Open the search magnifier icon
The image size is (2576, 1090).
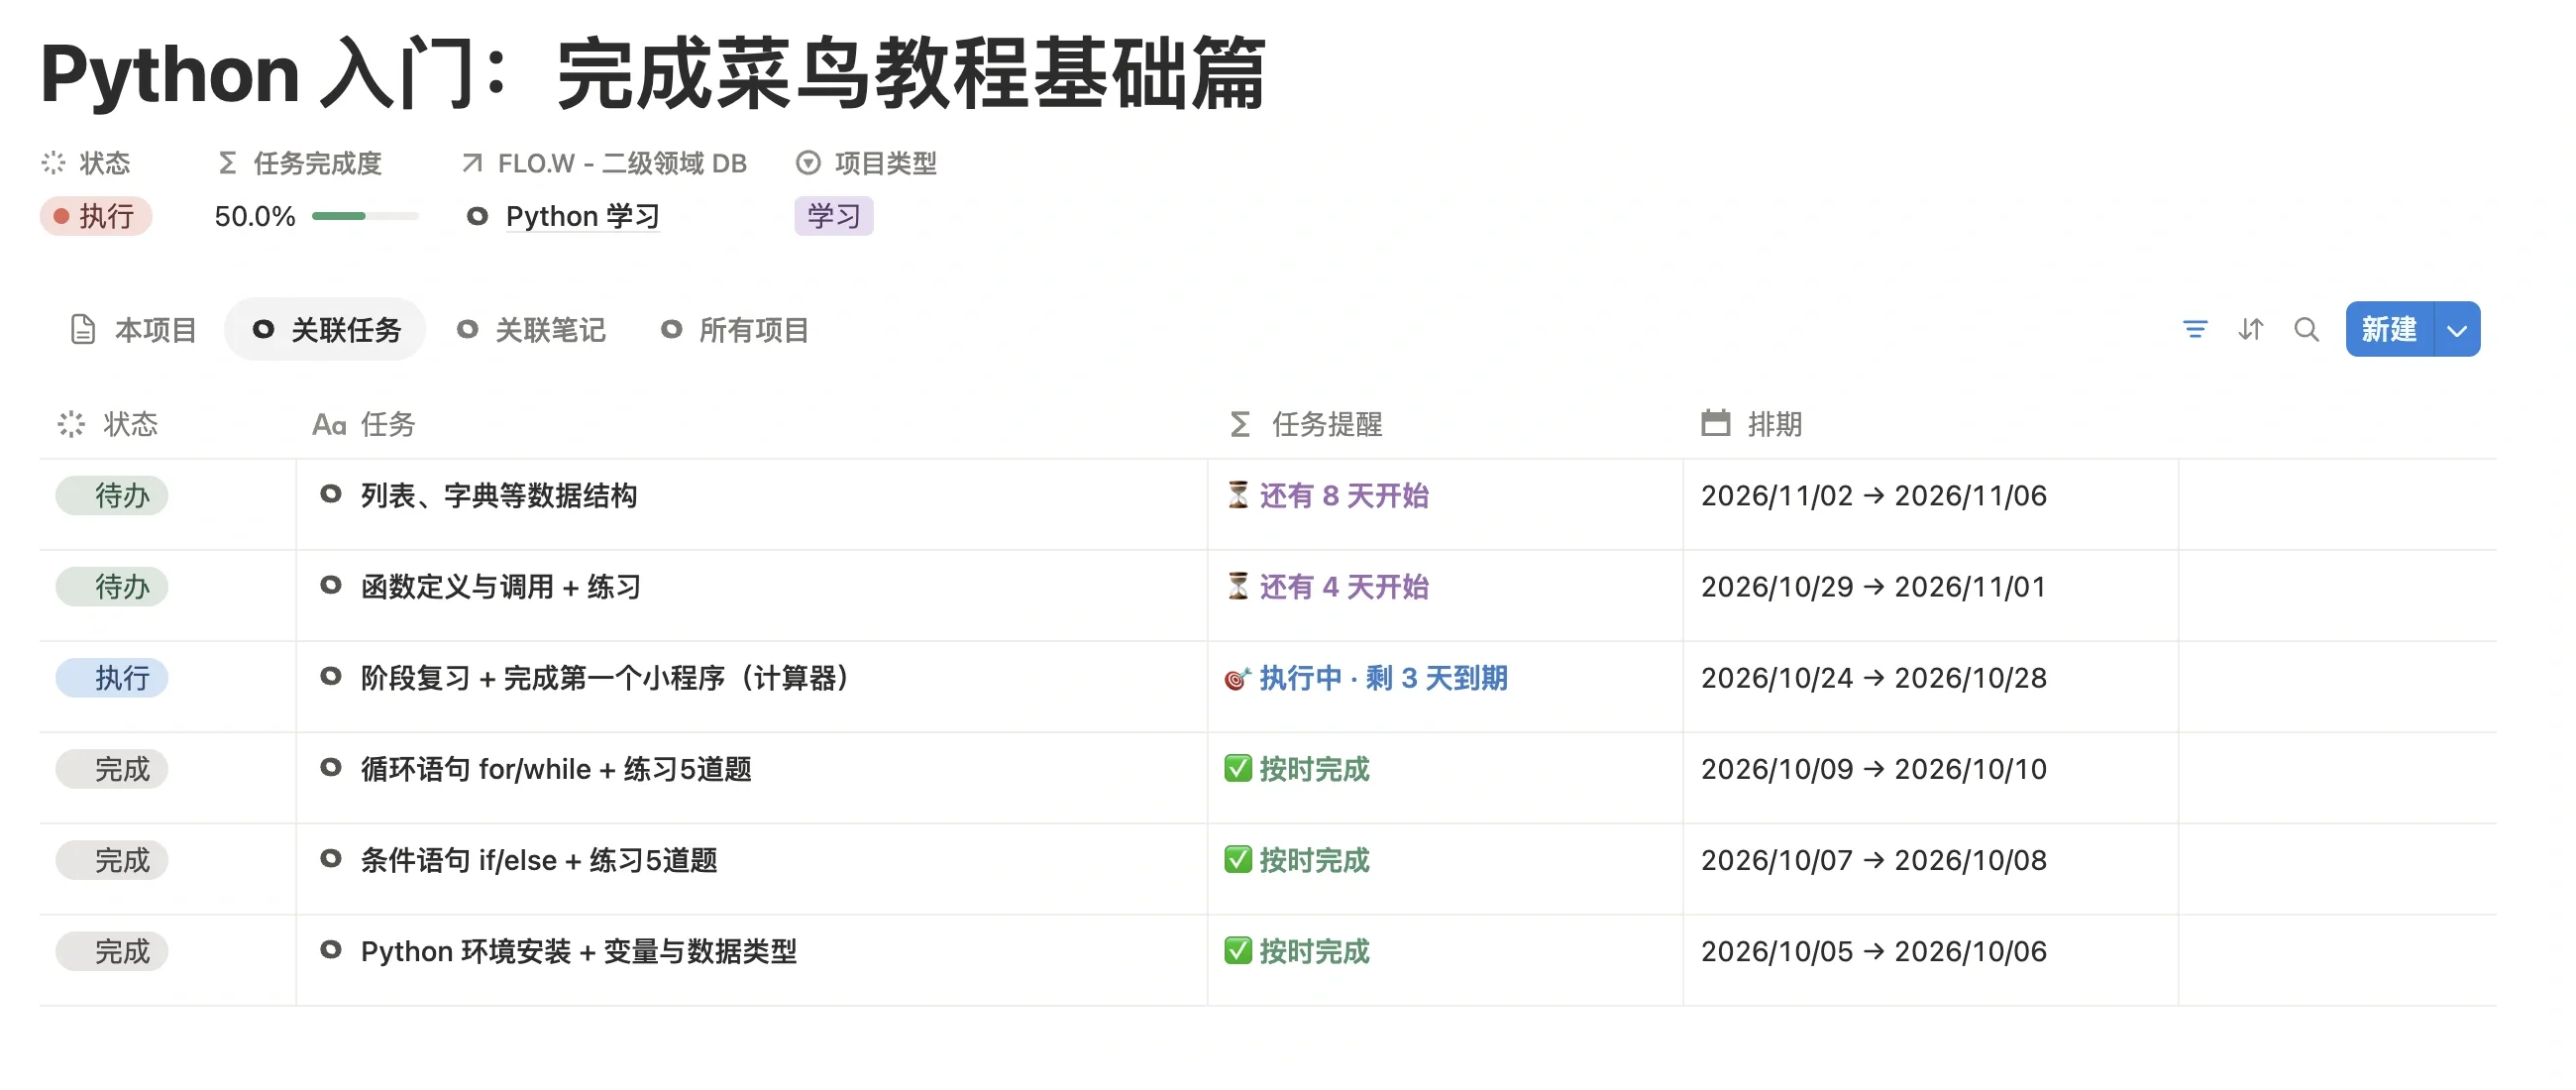(2306, 329)
